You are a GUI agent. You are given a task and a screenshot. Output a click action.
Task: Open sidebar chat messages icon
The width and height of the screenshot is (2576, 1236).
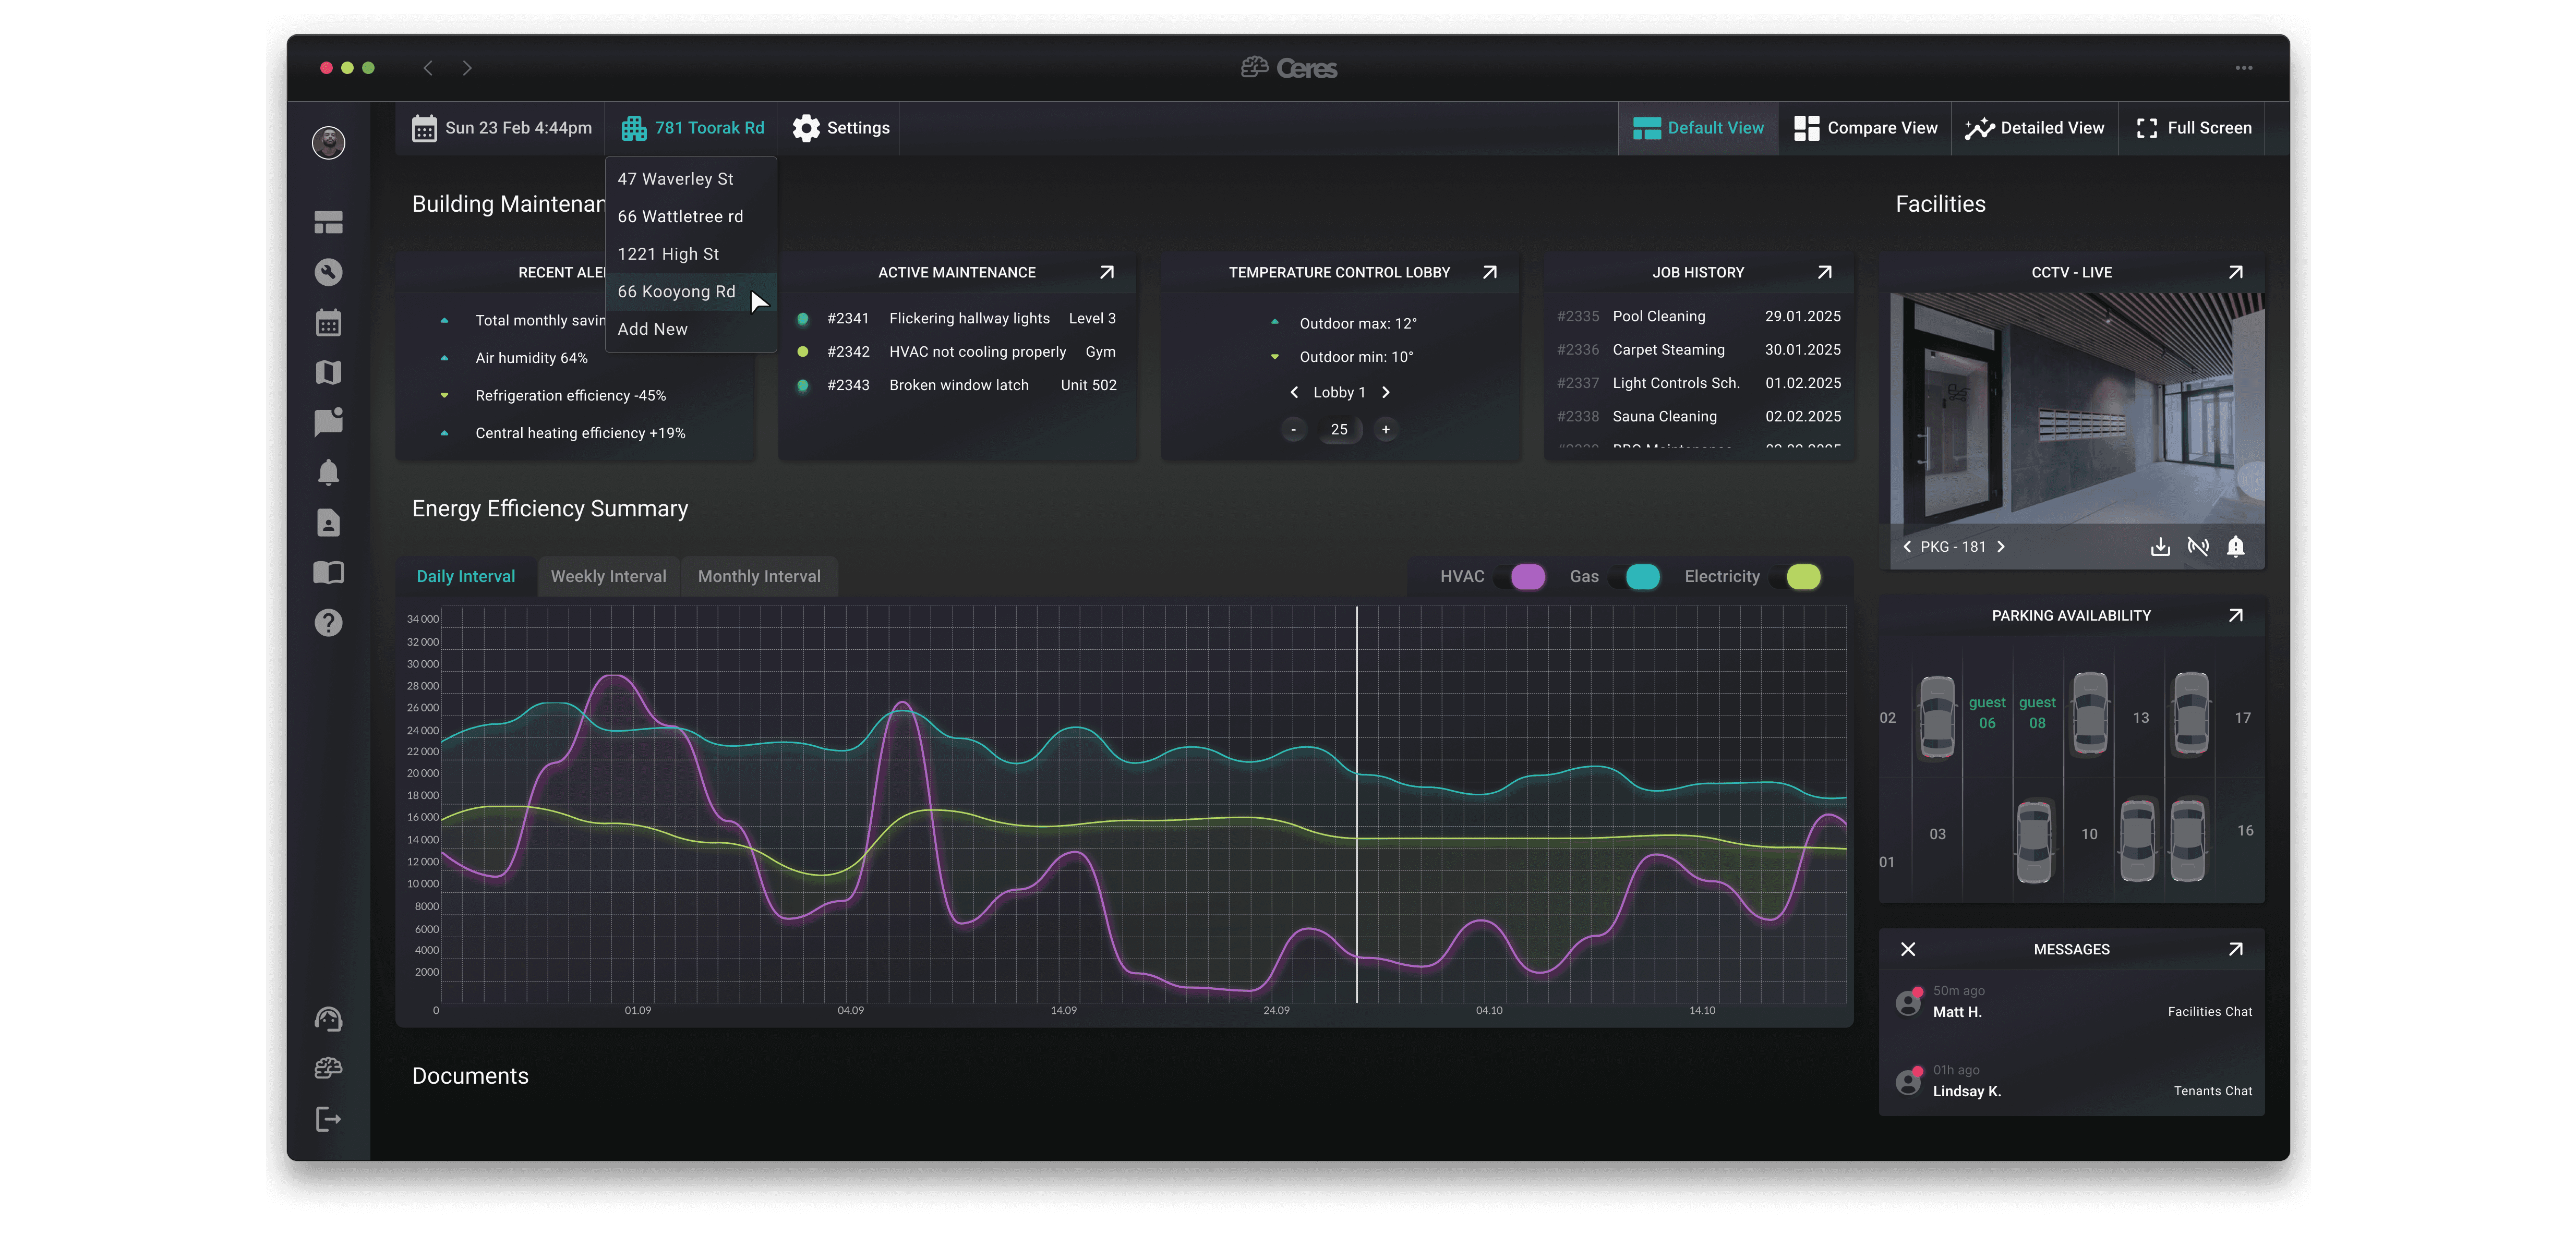click(328, 422)
